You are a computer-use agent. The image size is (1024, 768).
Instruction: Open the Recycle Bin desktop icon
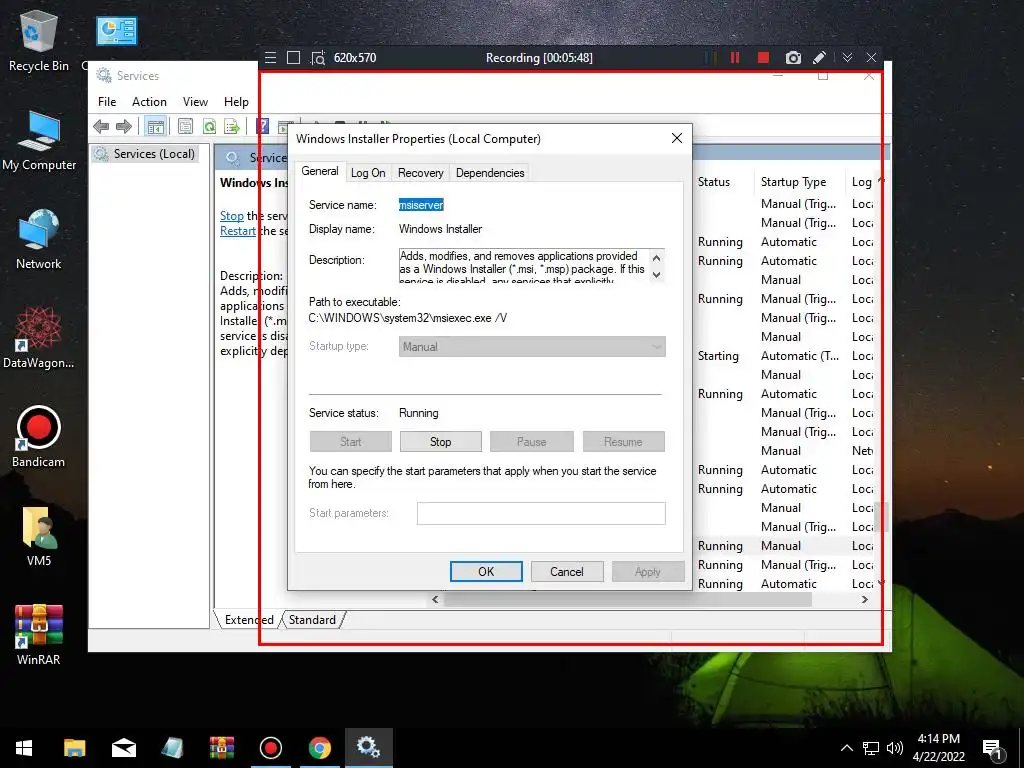point(39,42)
